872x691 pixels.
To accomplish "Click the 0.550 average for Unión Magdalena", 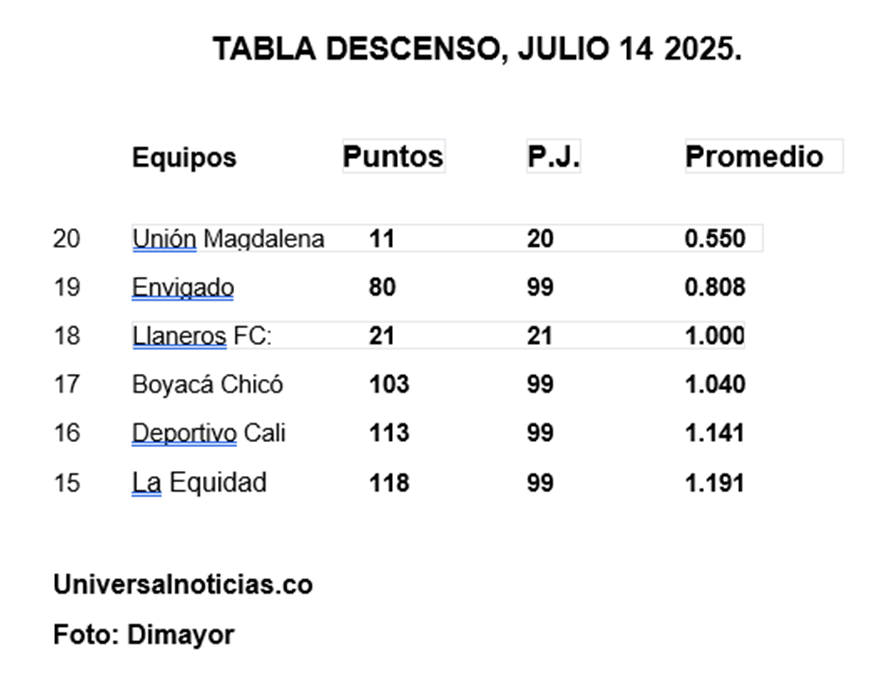I will pyautogui.click(x=715, y=239).
